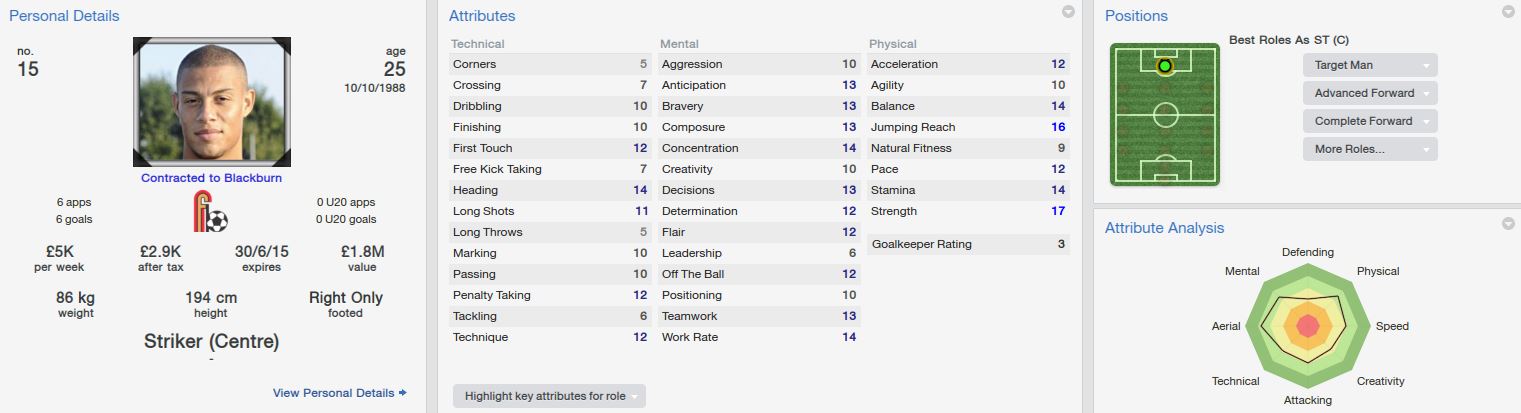Image resolution: width=1521 pixels, height=413 pixels.
Task: Expand the Advanced Forward role dropdown
Action: click(x=1369, y=93)
